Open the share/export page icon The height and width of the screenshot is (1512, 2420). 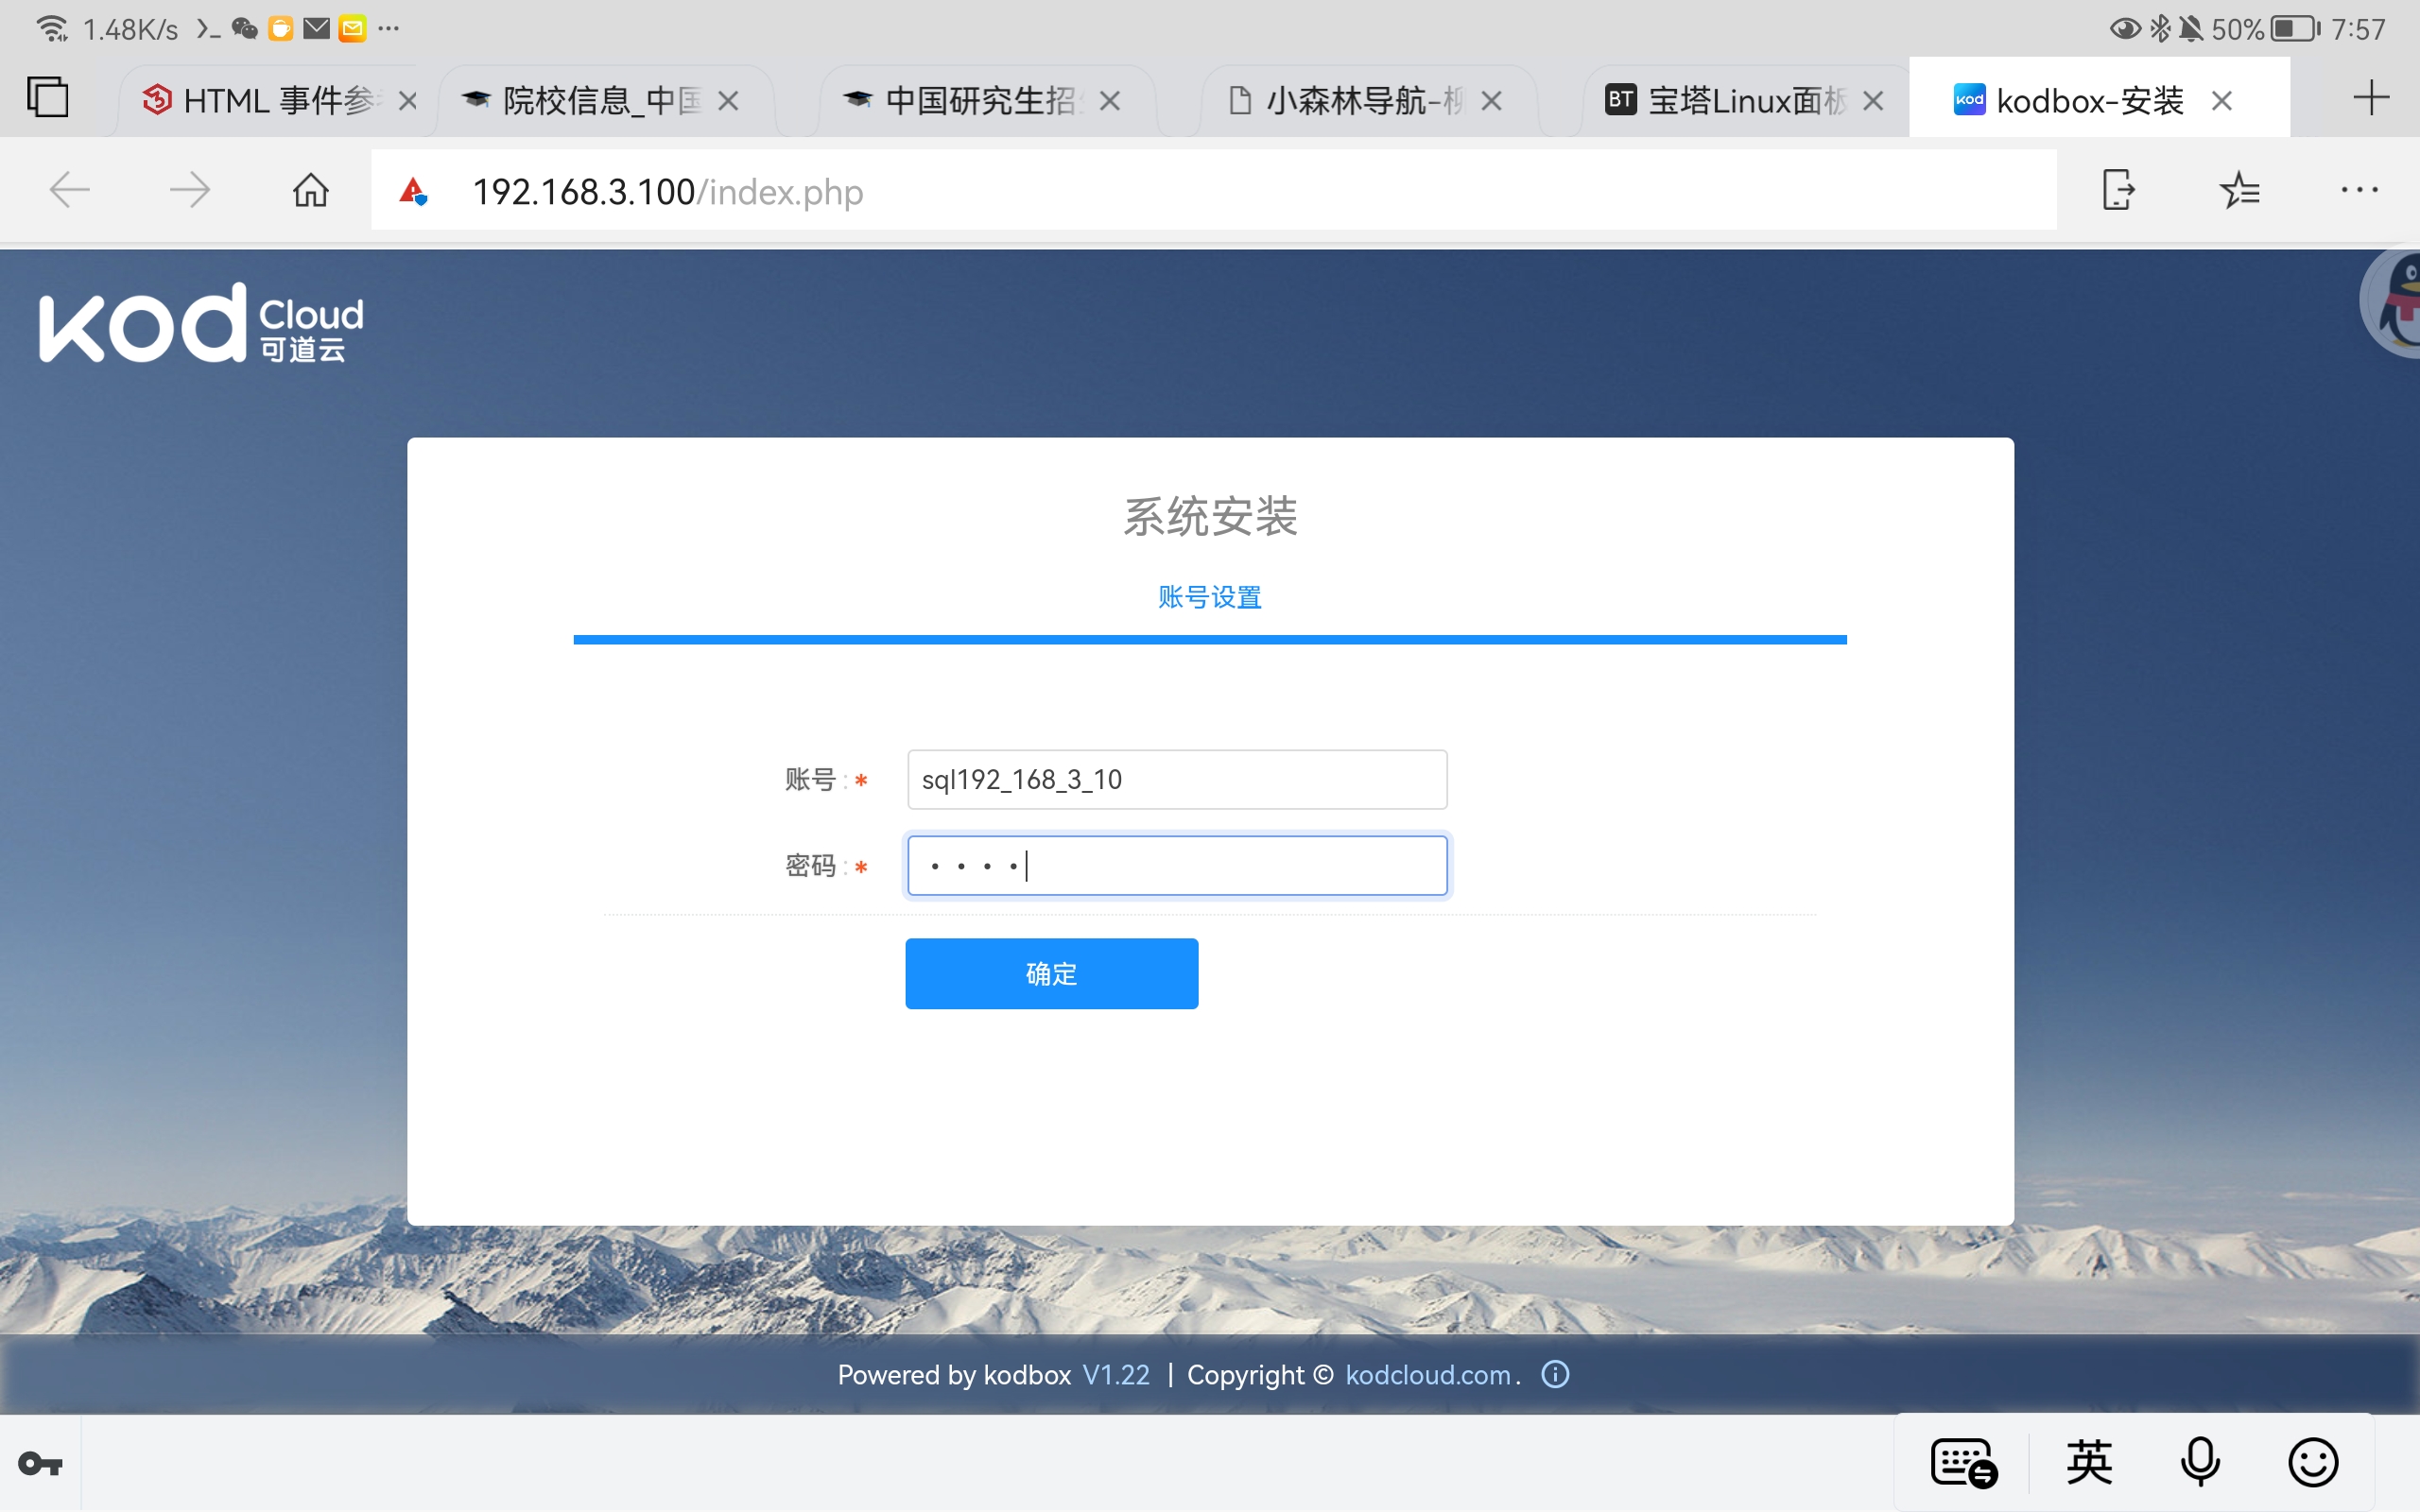coord(2118,190)
